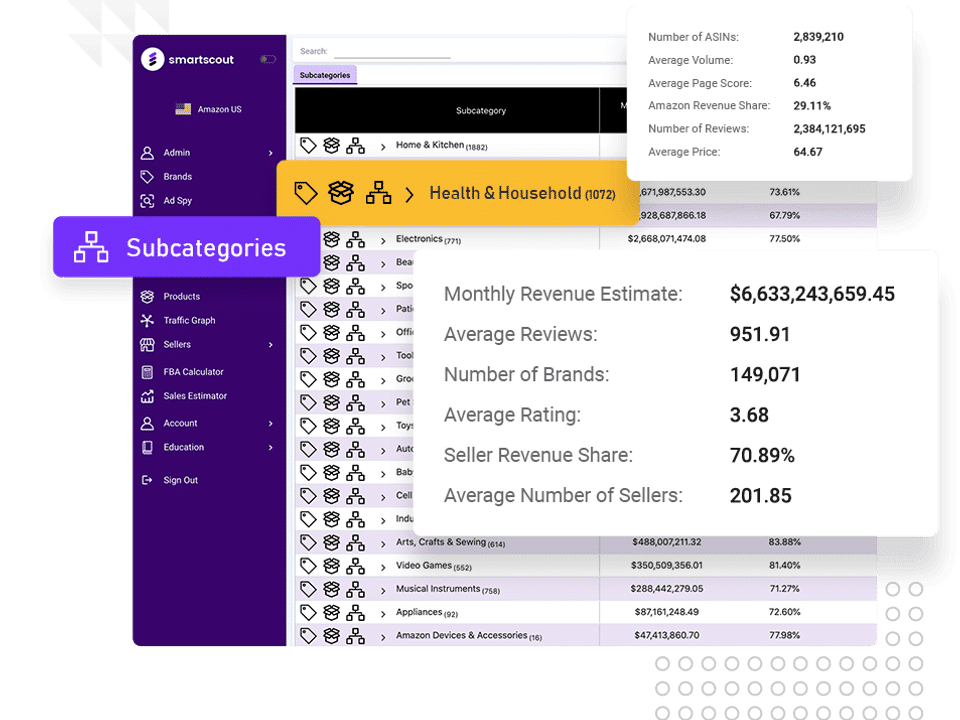Expand the Admin submenu chevron

point(271,153)
